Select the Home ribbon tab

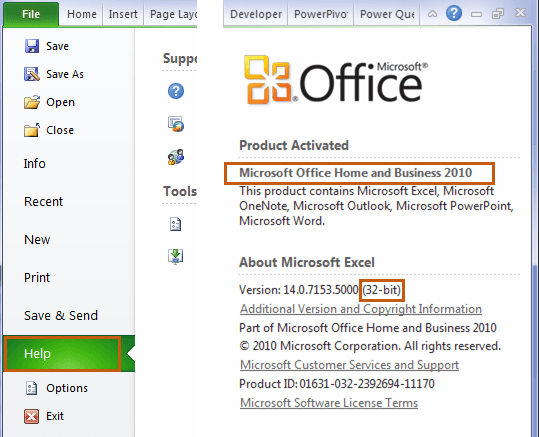[82, 14]
